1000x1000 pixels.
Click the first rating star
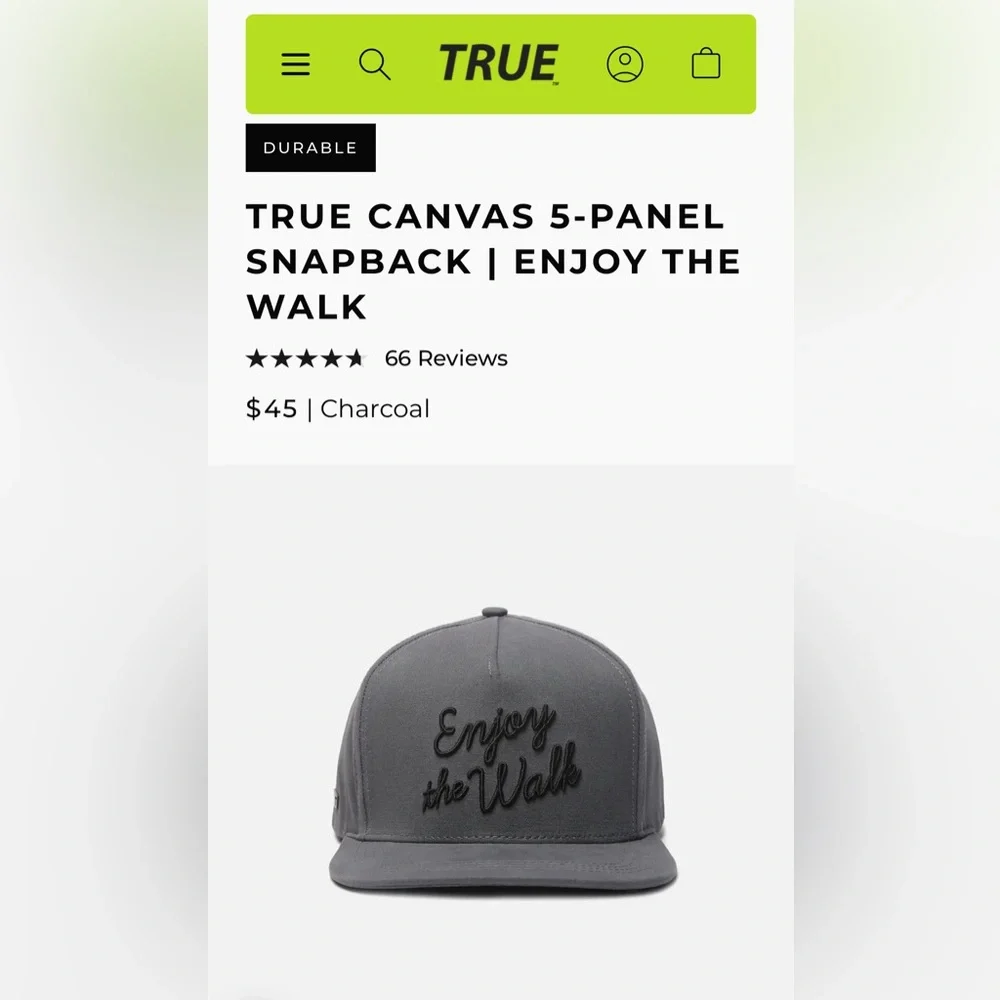[x=256, y=358]
